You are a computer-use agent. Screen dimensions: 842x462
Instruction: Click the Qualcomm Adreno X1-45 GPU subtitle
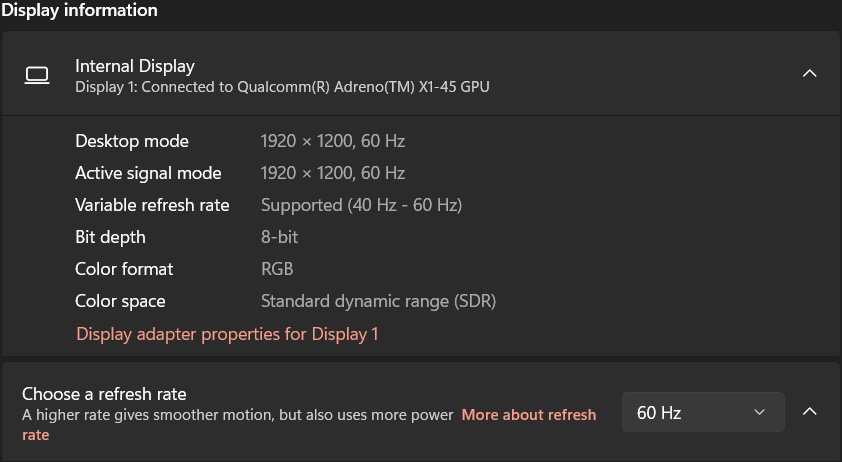pyautogui.click(x=282, y=86)
